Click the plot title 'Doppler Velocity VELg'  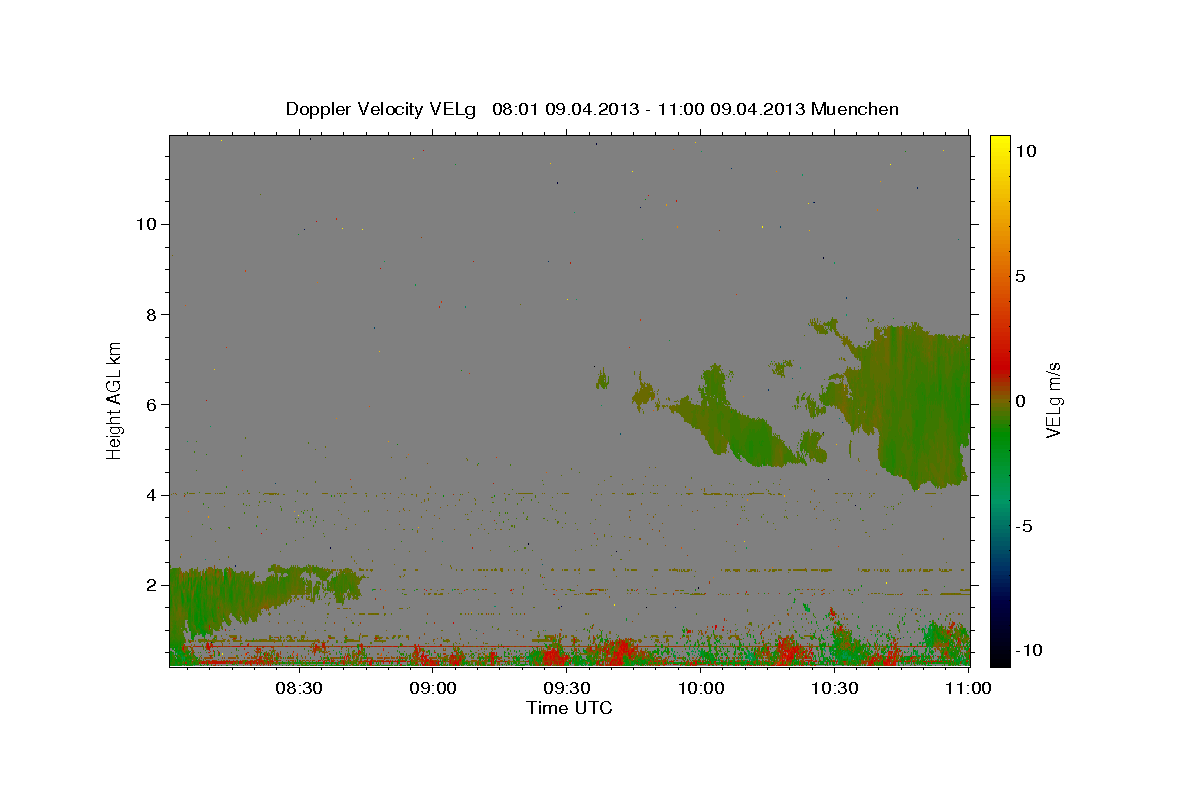[383, 109]
